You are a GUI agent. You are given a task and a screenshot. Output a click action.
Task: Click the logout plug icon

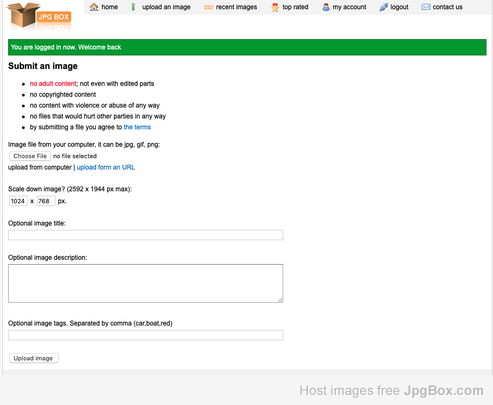pos(383,7)
